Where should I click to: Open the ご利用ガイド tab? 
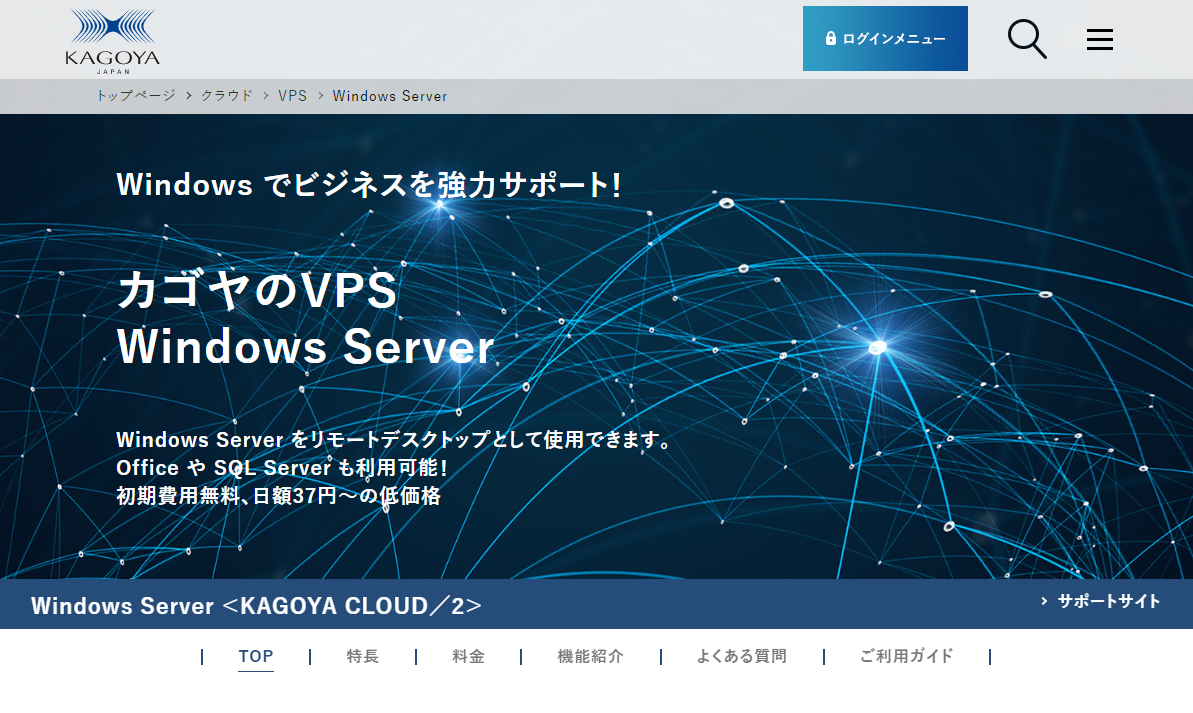[x=906, y=656]
